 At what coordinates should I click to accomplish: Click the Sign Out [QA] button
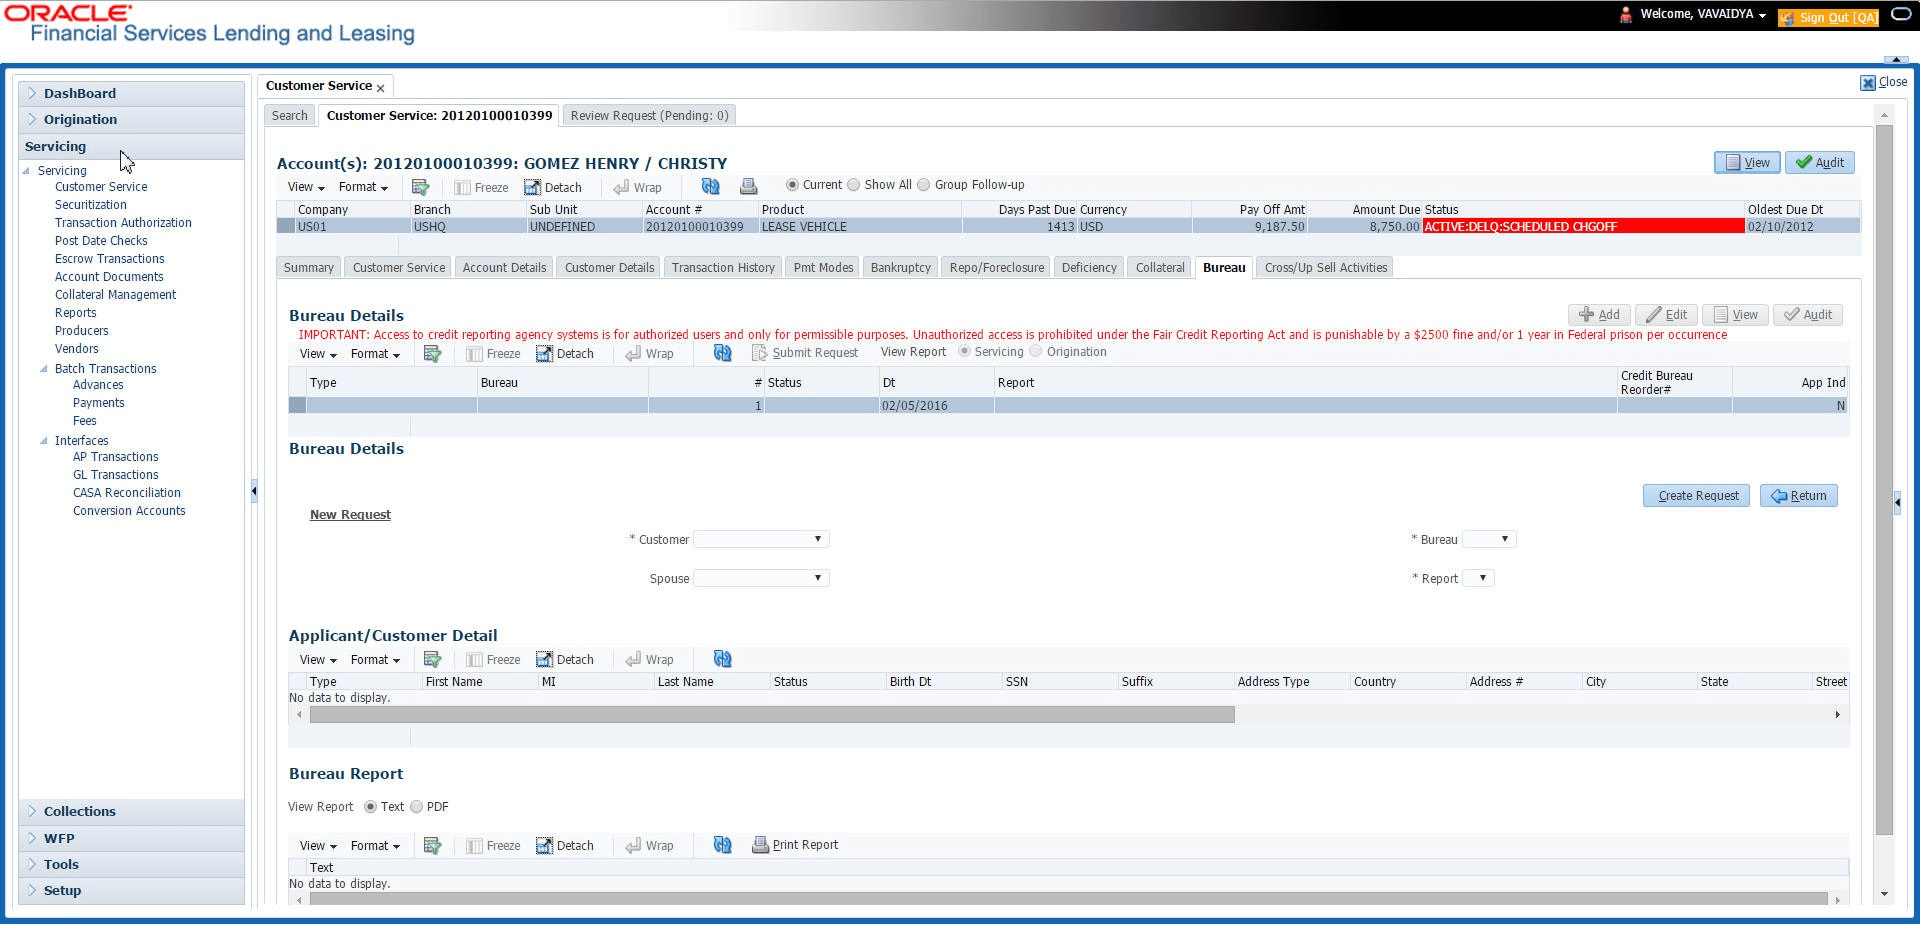[1829, 17]
